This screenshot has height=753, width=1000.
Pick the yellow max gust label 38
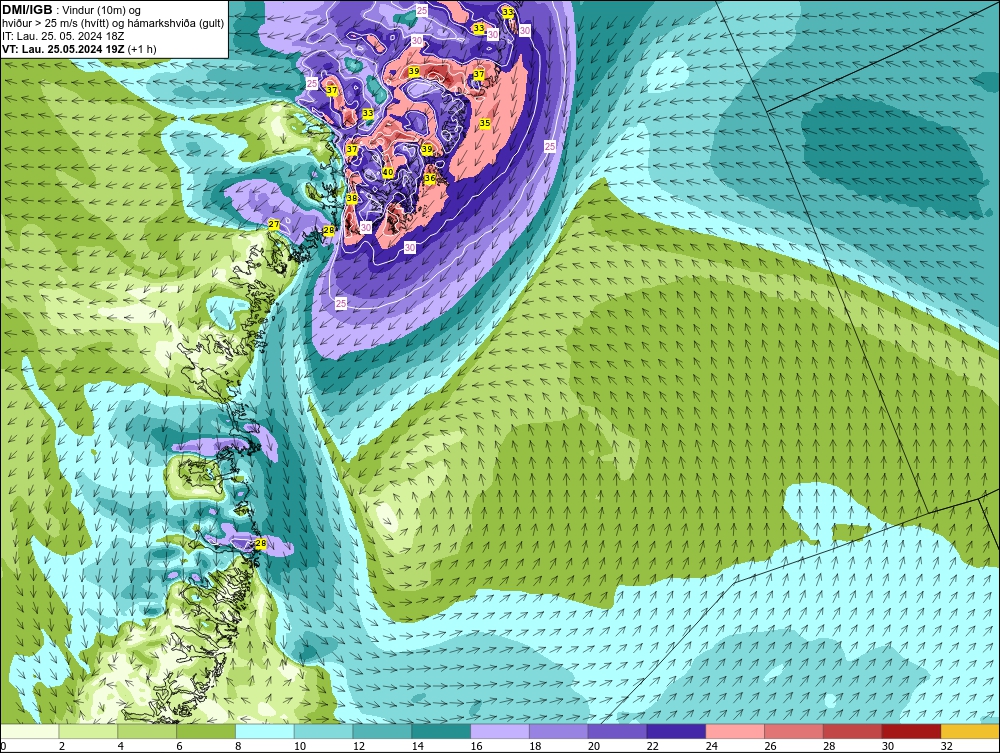click(351, 198)
